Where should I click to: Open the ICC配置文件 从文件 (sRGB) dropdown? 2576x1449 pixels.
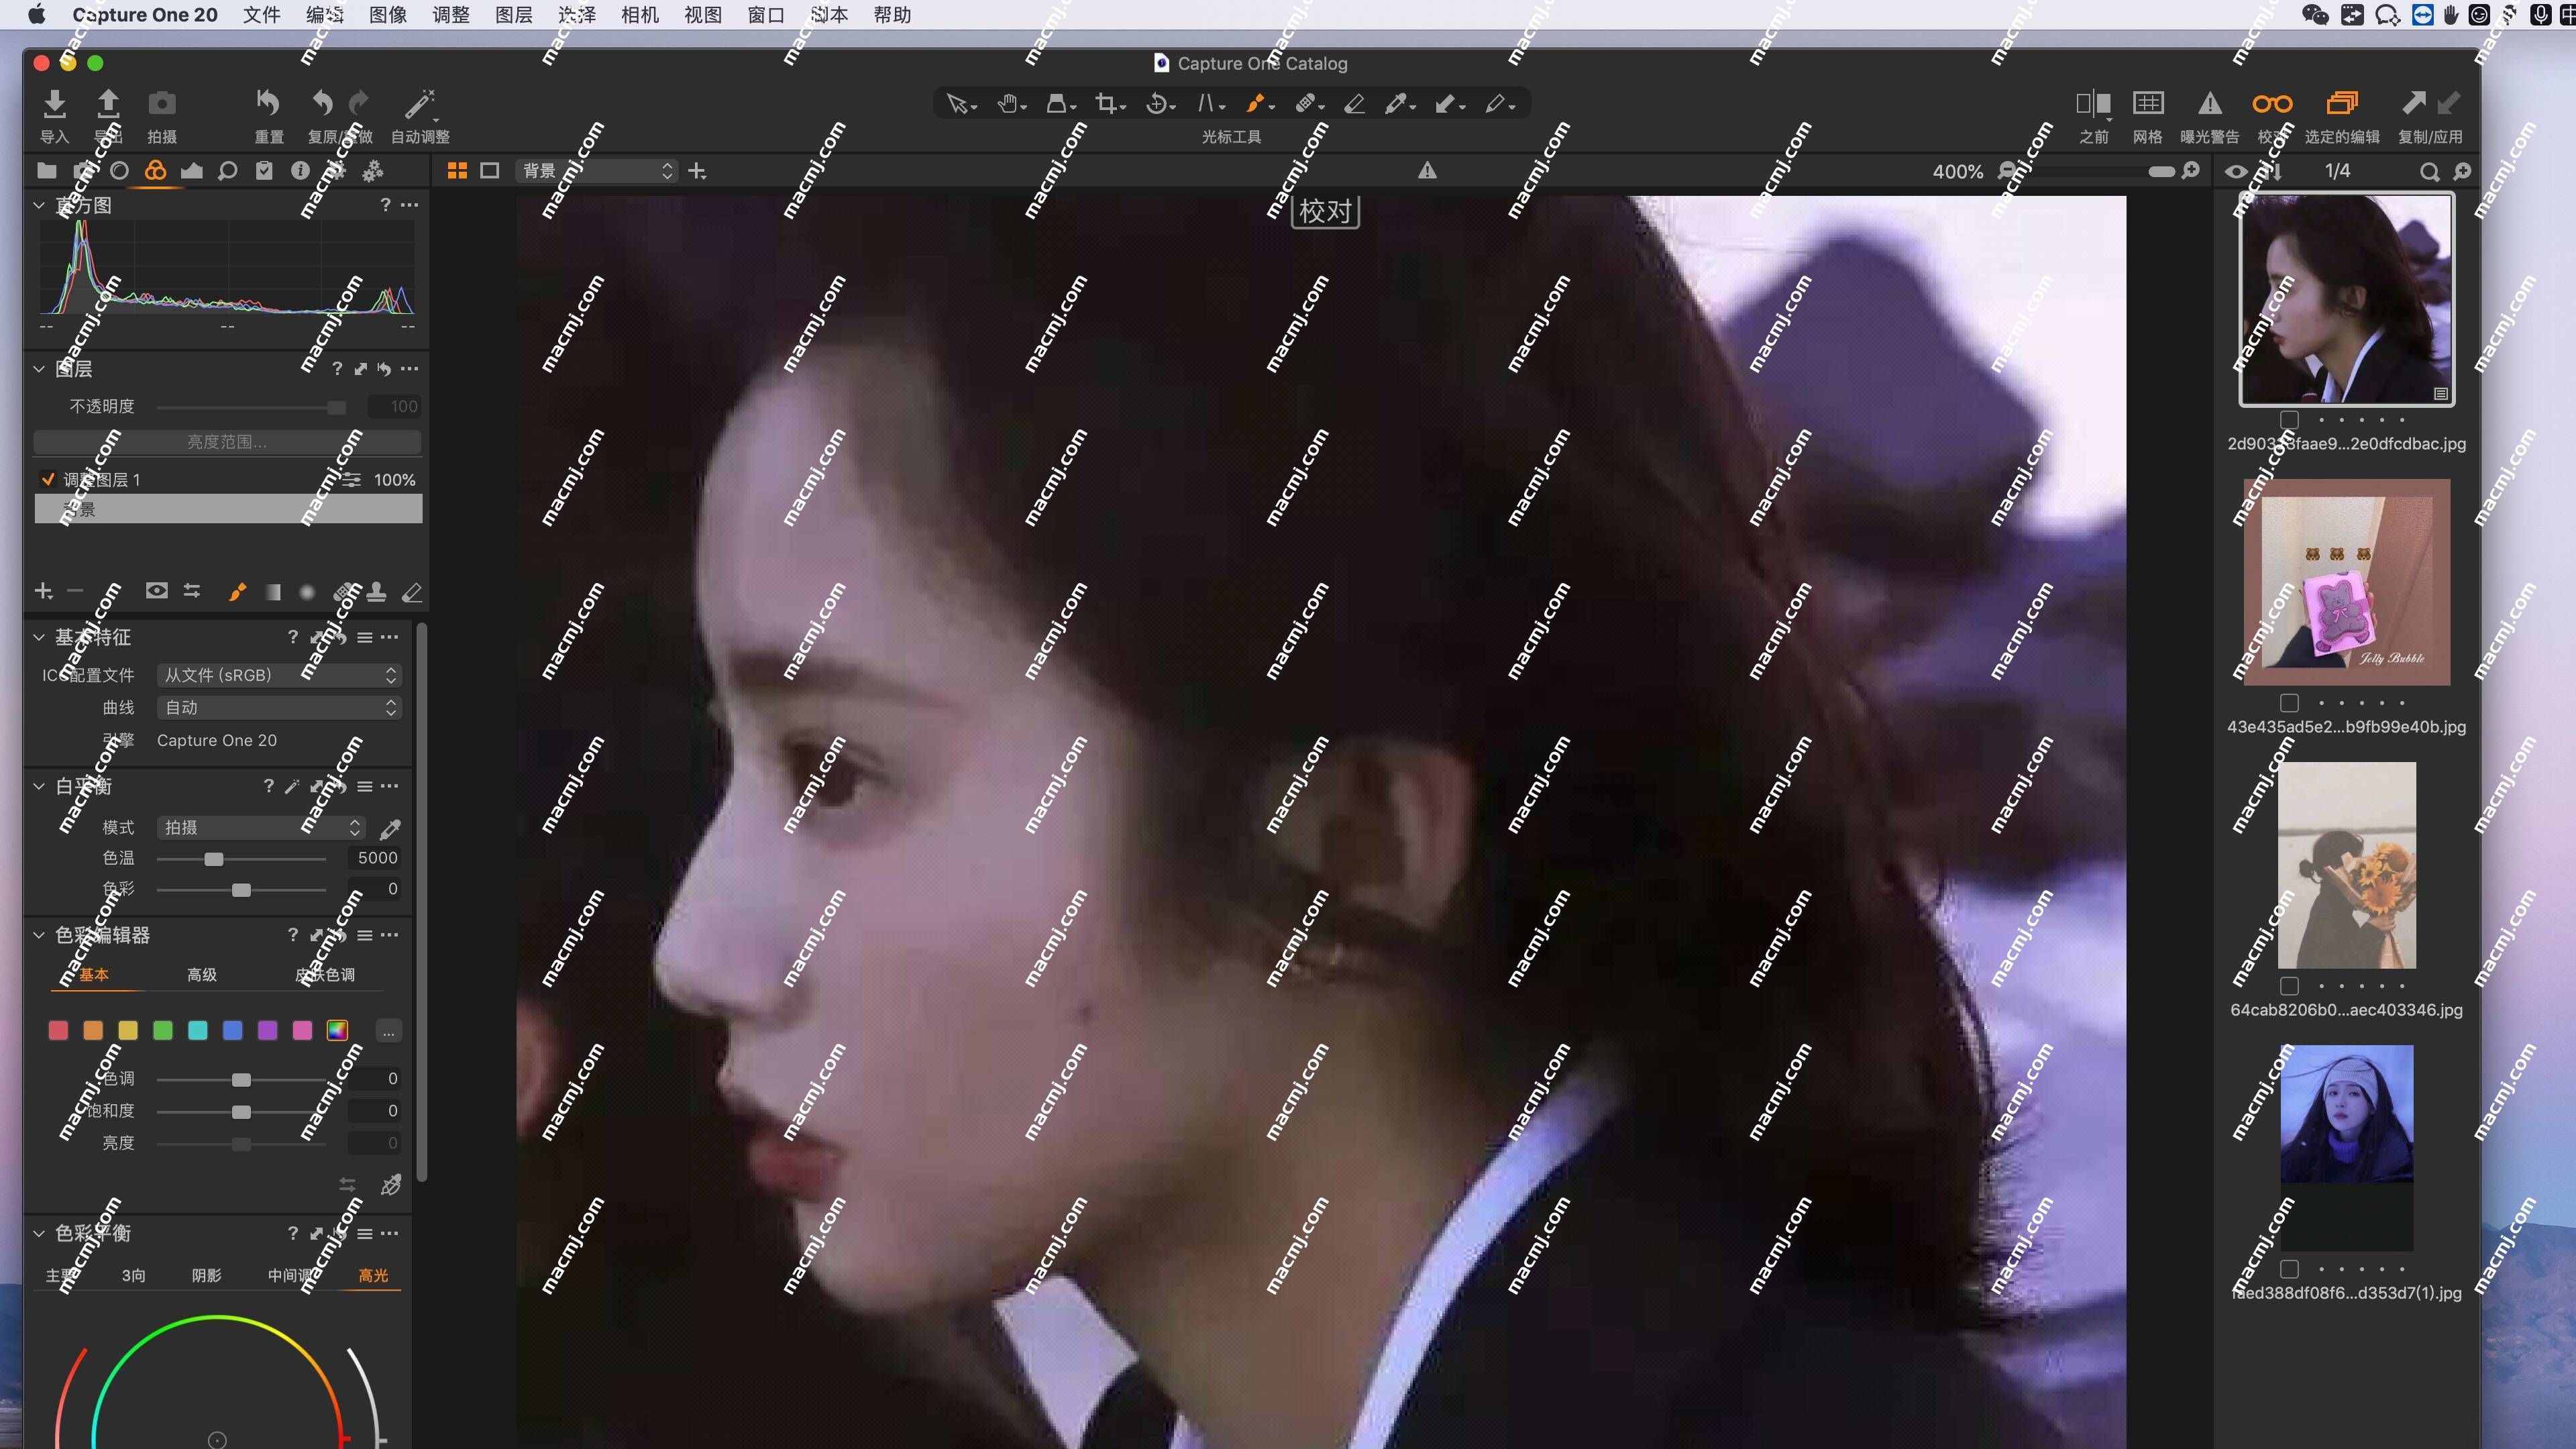279,676
